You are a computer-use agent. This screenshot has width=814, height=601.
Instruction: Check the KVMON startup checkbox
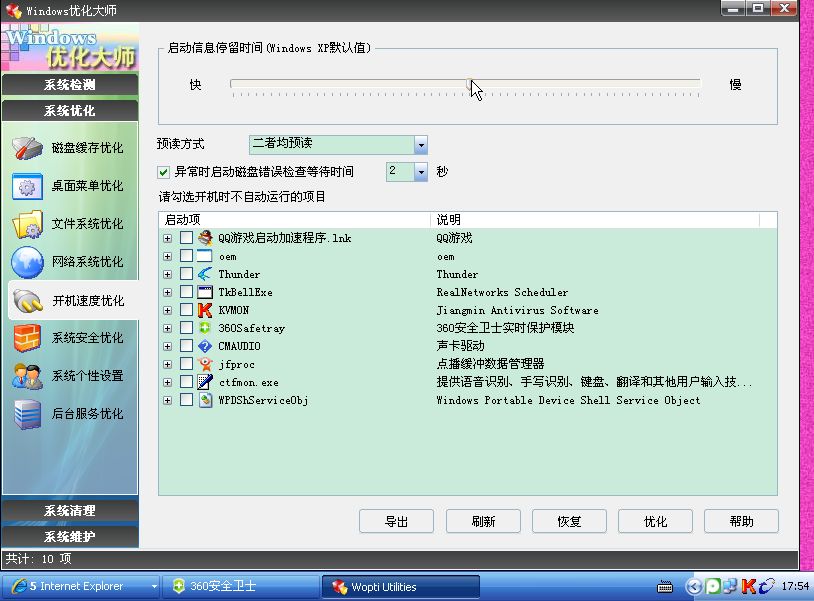coord(186,310)
